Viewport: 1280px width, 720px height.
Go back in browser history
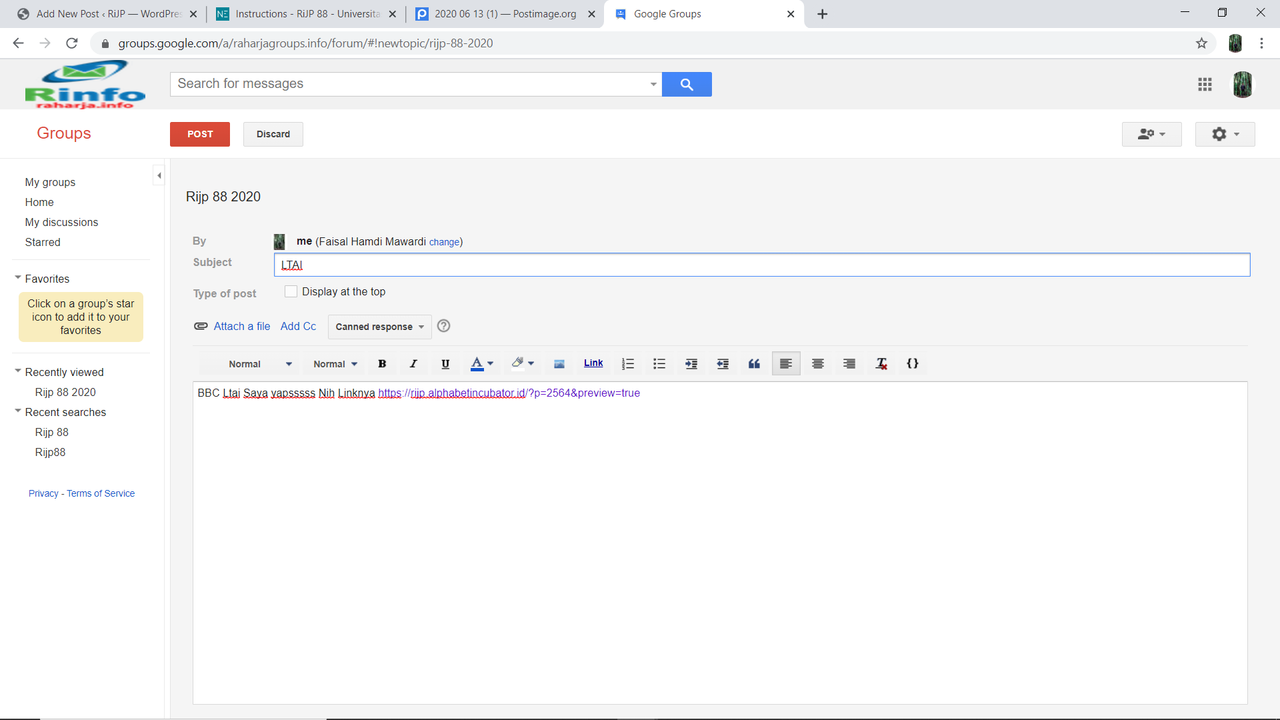(x=18, y=43)
